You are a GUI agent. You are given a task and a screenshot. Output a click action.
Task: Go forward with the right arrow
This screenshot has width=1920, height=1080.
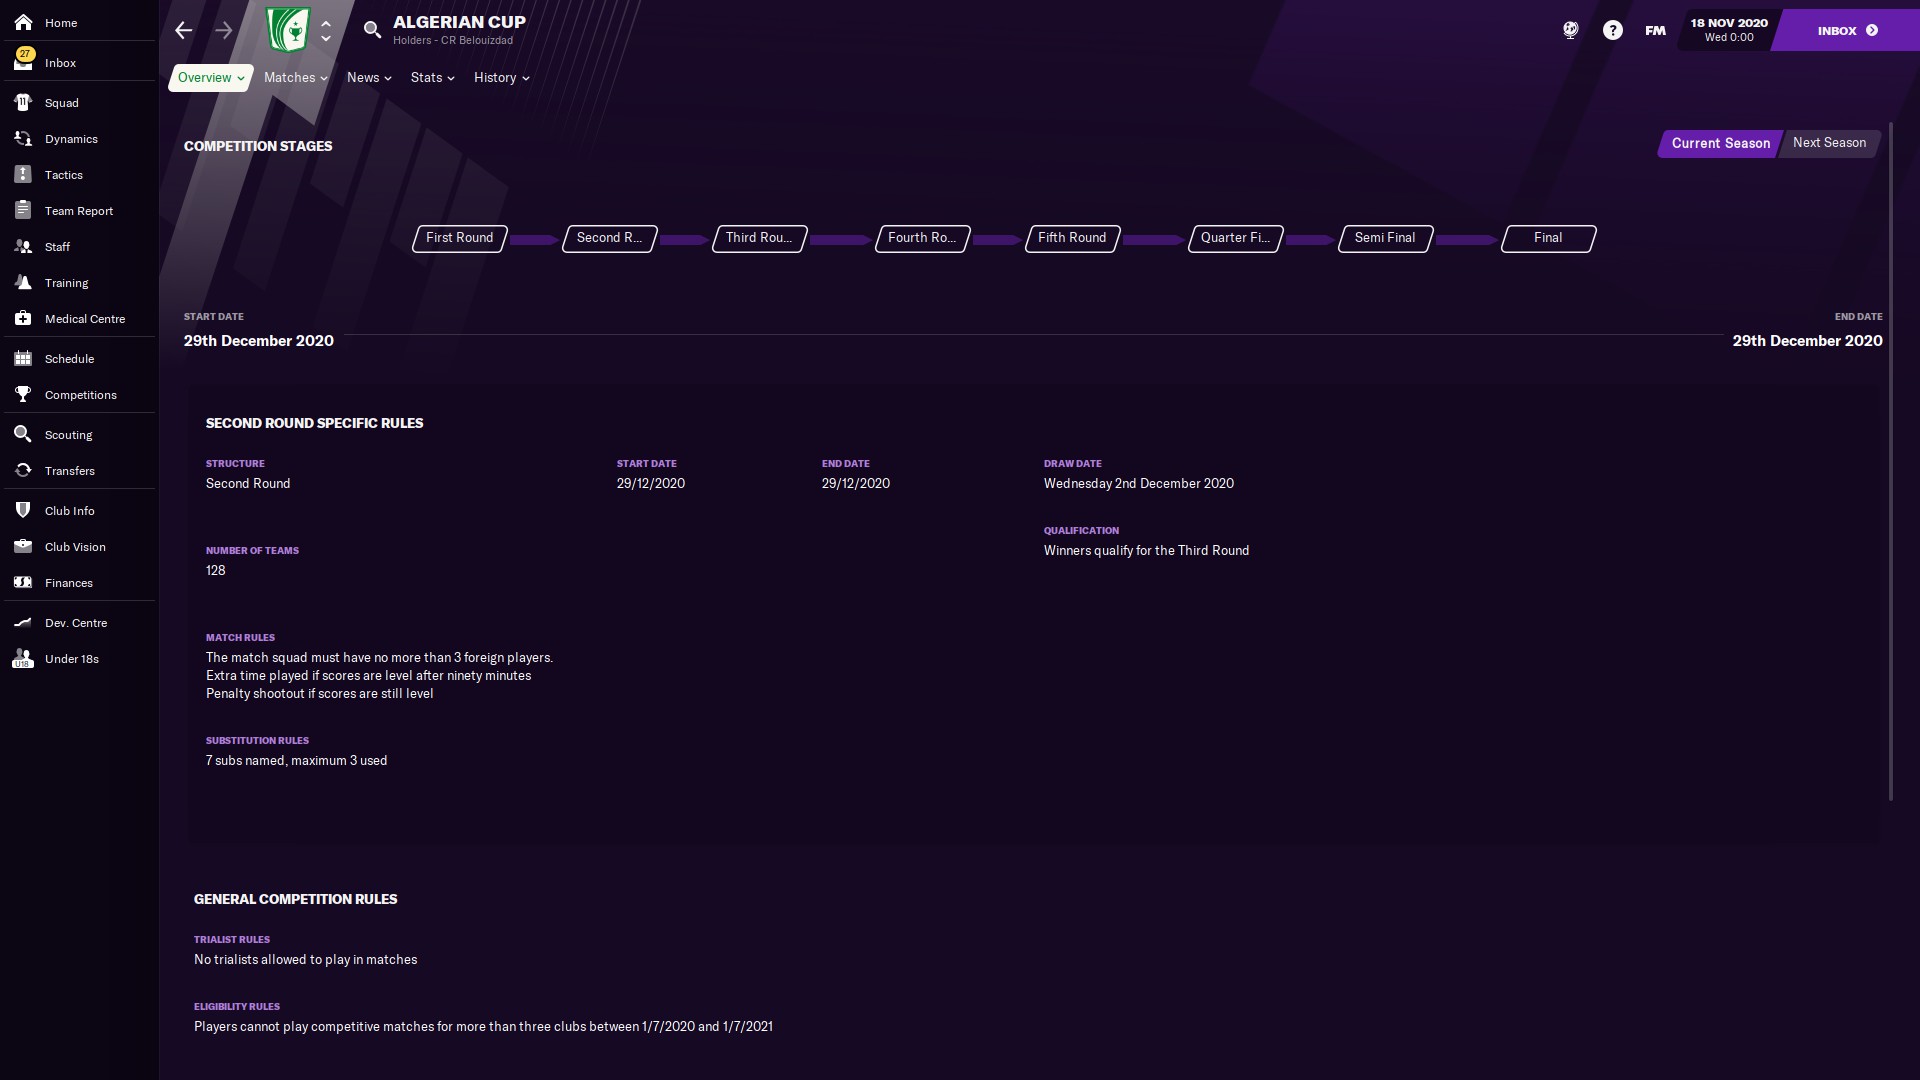(224, 30)
